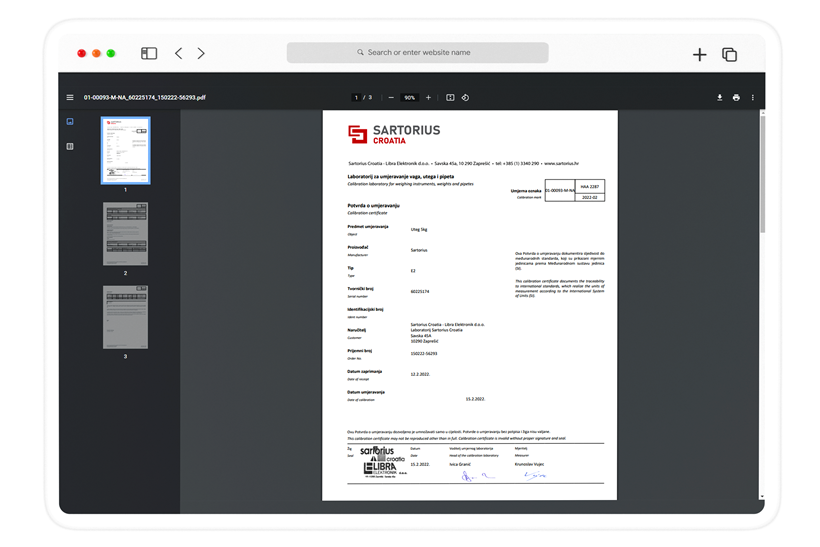Image resolution: width=820 pixels, height=547 pixels.
Task: Print the PDF document
Action: point(736,98)
